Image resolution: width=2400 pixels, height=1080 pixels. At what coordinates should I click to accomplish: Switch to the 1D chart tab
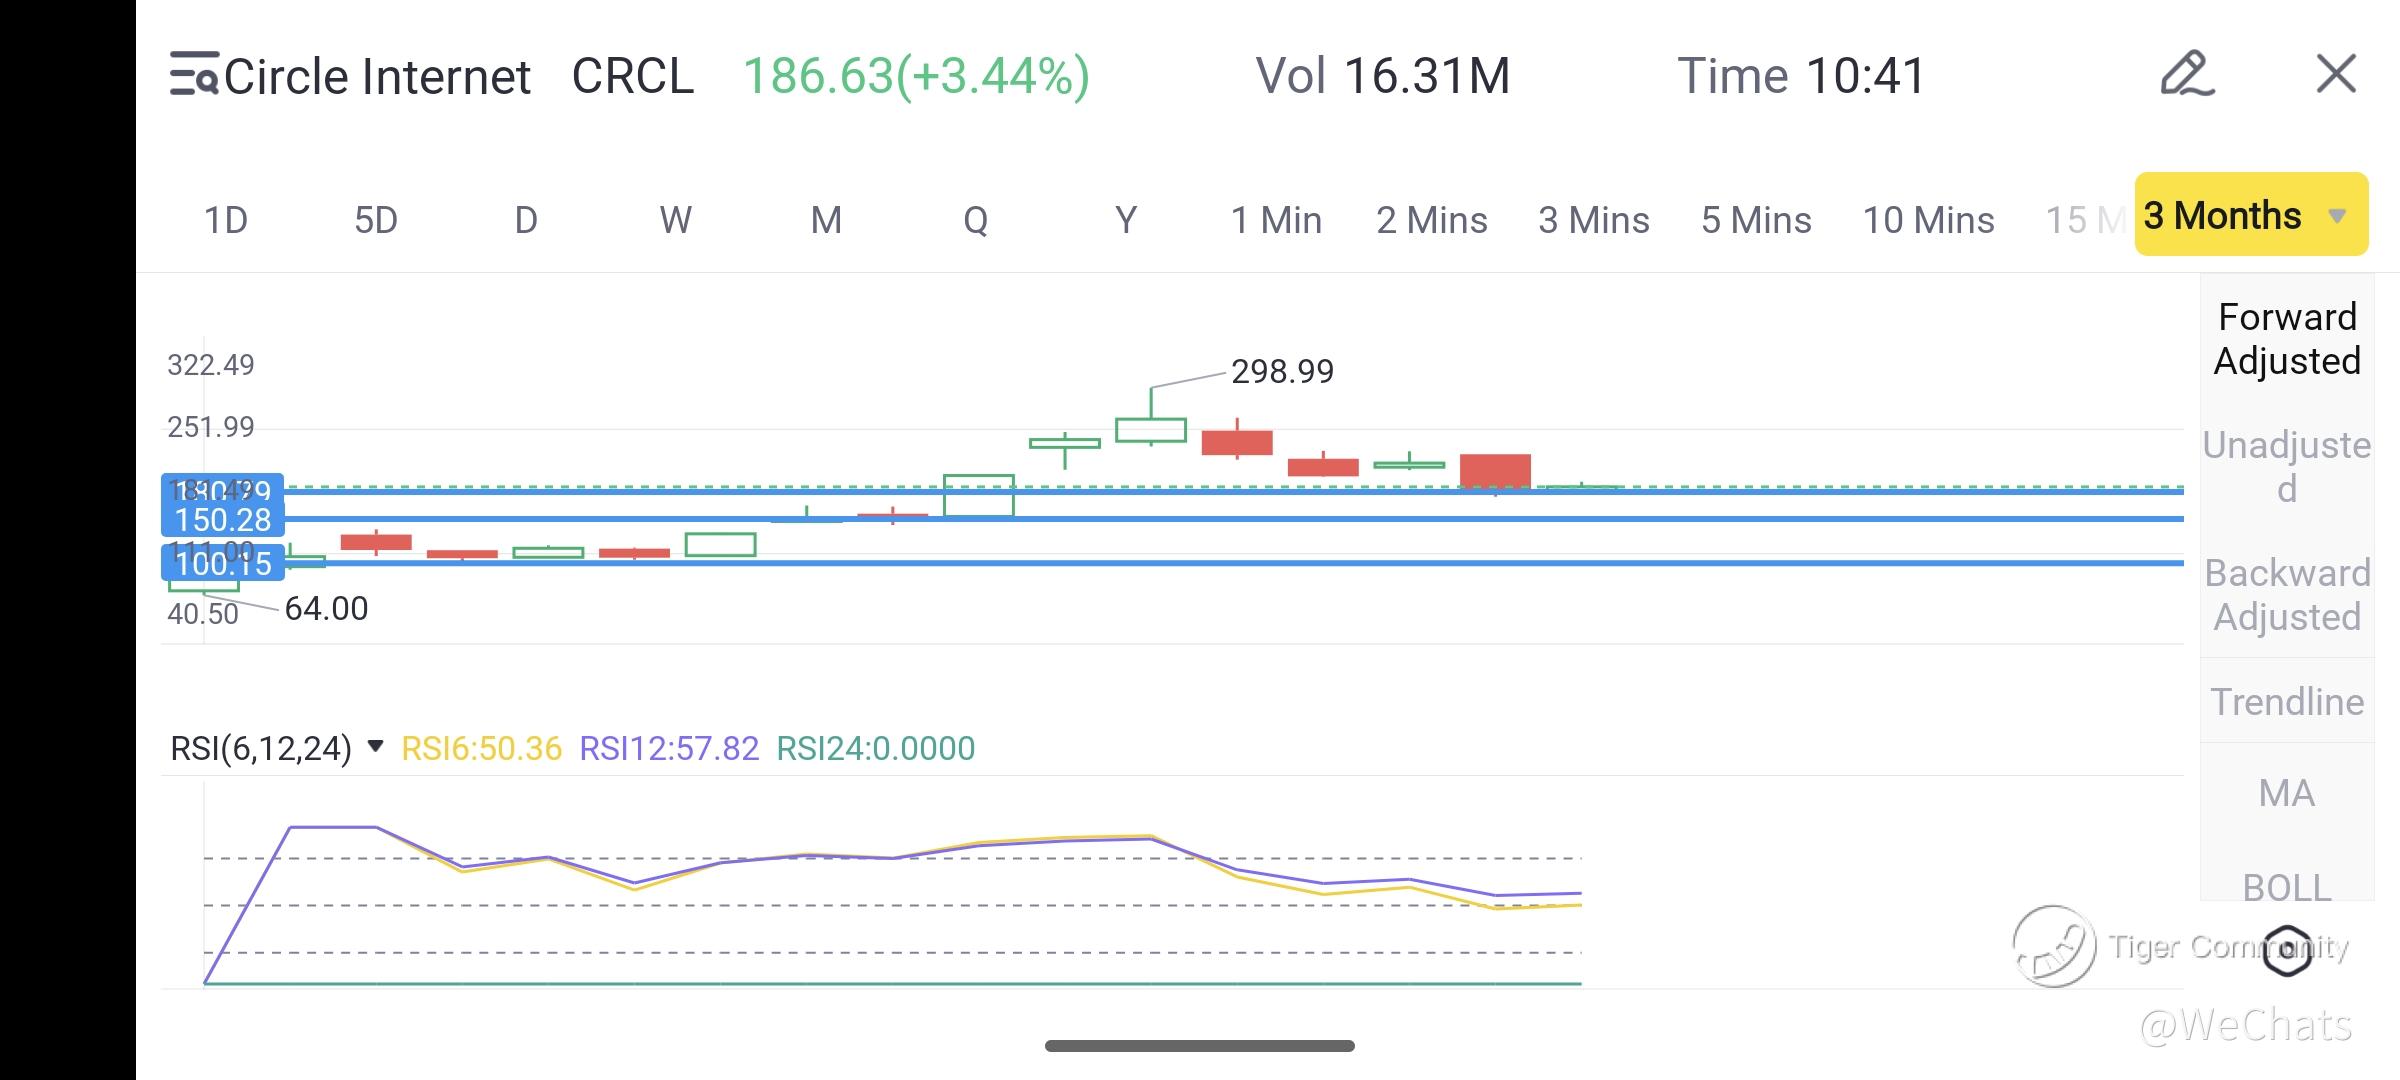[226, 220]
